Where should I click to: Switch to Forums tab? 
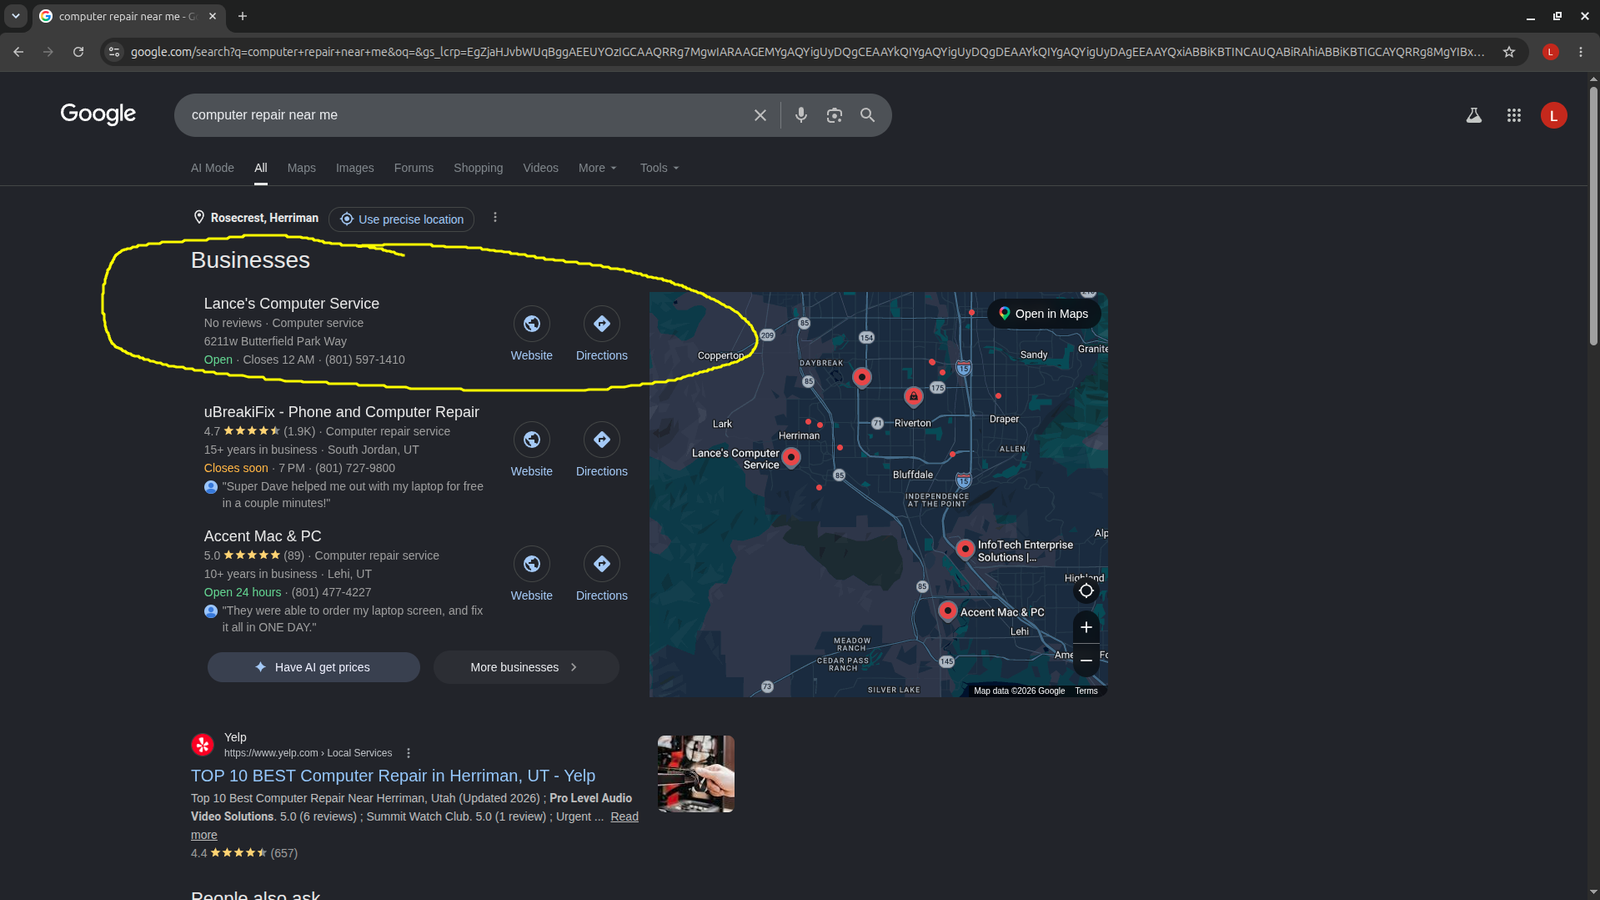click(x=414, y=168)
